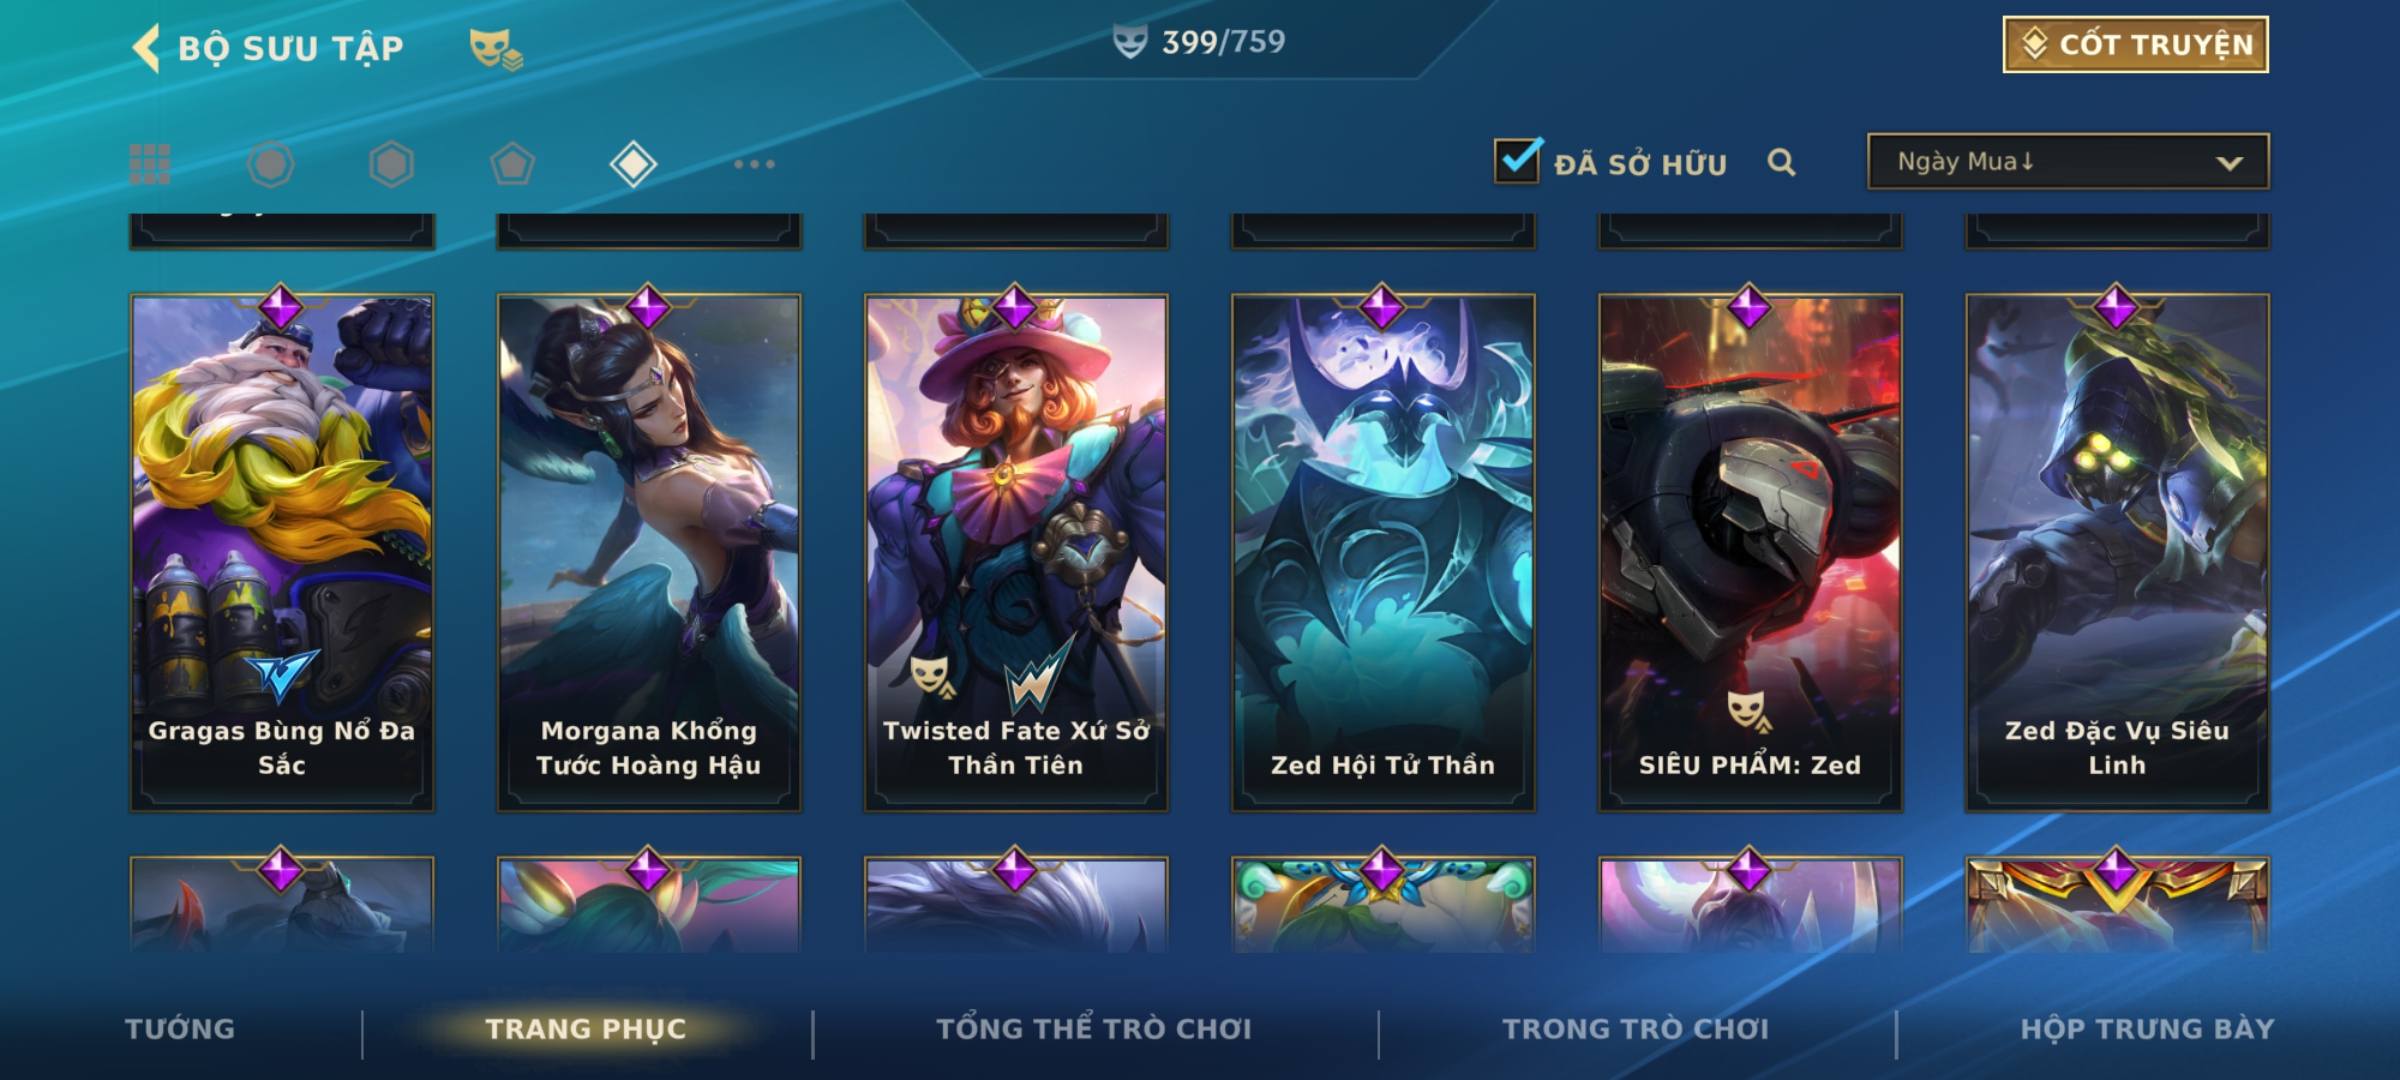Open the skin search magnifier
The image size is (2400, 1080).
tap(1781, 162)
